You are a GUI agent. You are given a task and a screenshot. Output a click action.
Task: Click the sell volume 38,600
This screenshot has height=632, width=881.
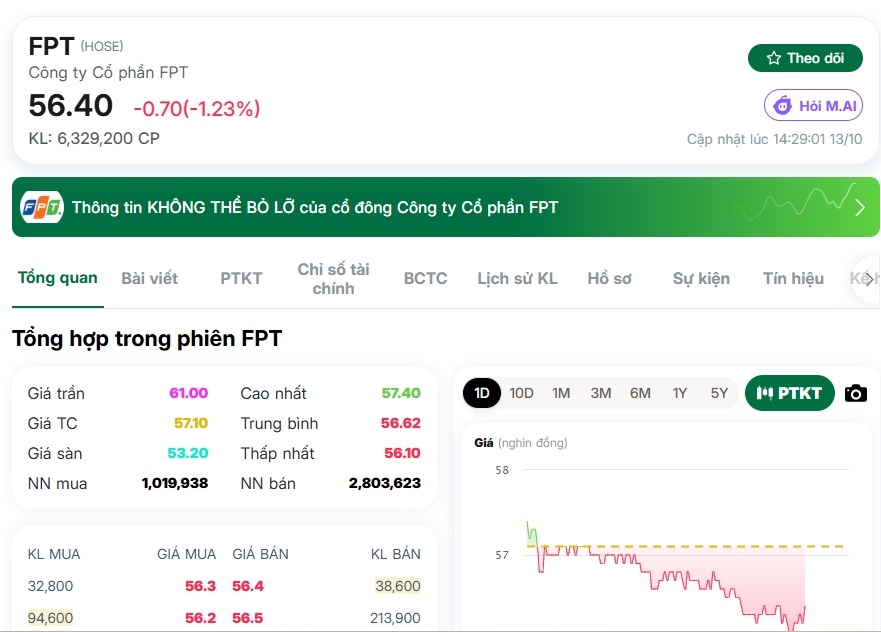point(398,586)
